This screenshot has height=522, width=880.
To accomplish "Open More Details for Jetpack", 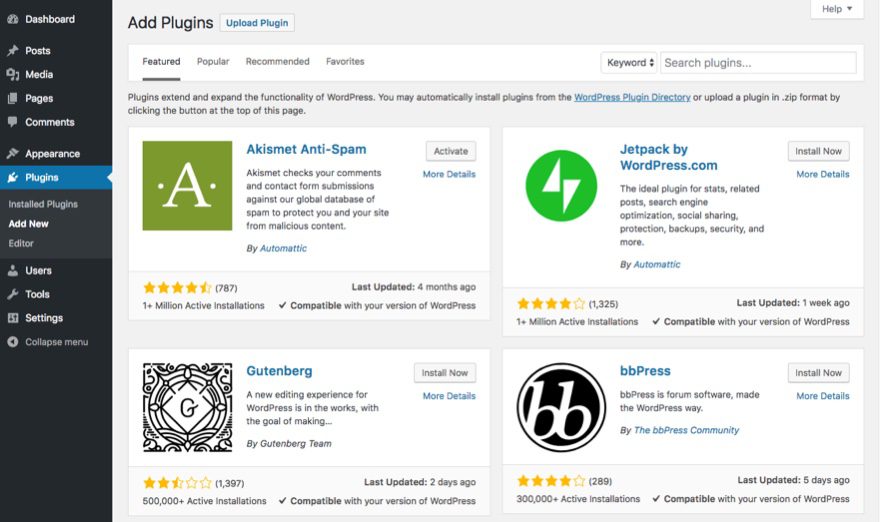I will point(823,175).
